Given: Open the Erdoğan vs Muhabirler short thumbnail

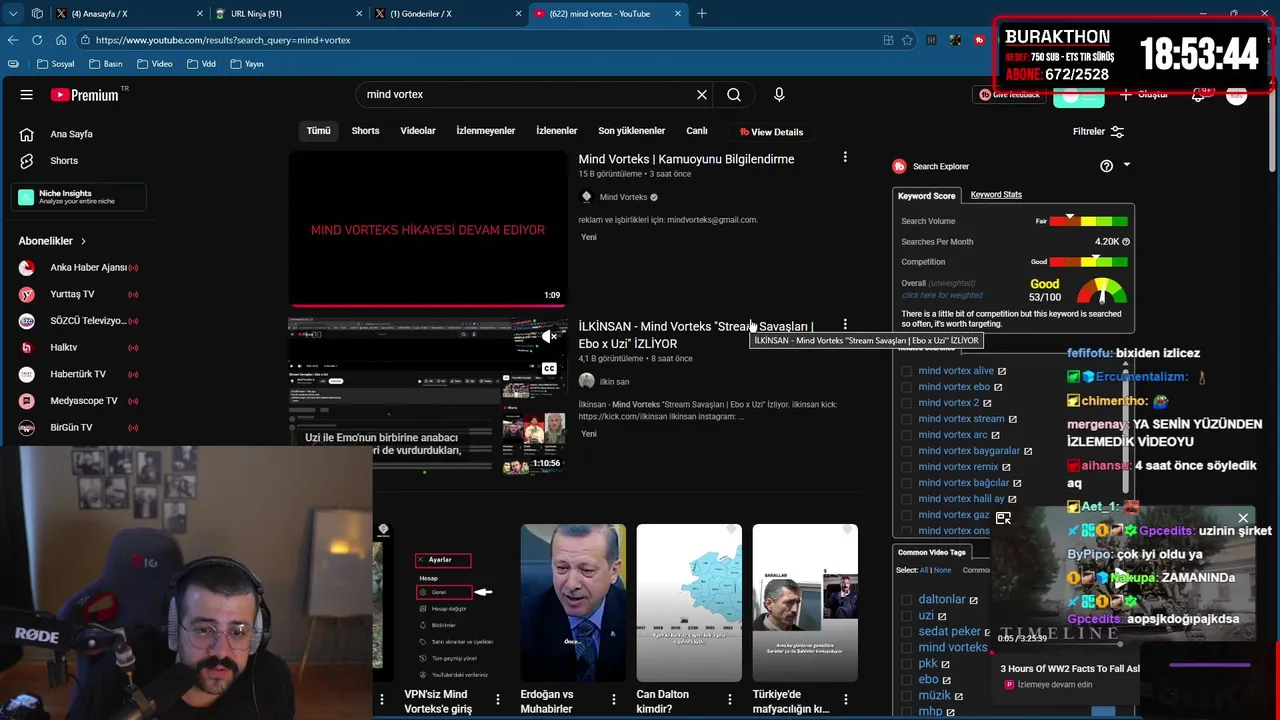Looking at the screenshot, I should click(573, 603).
